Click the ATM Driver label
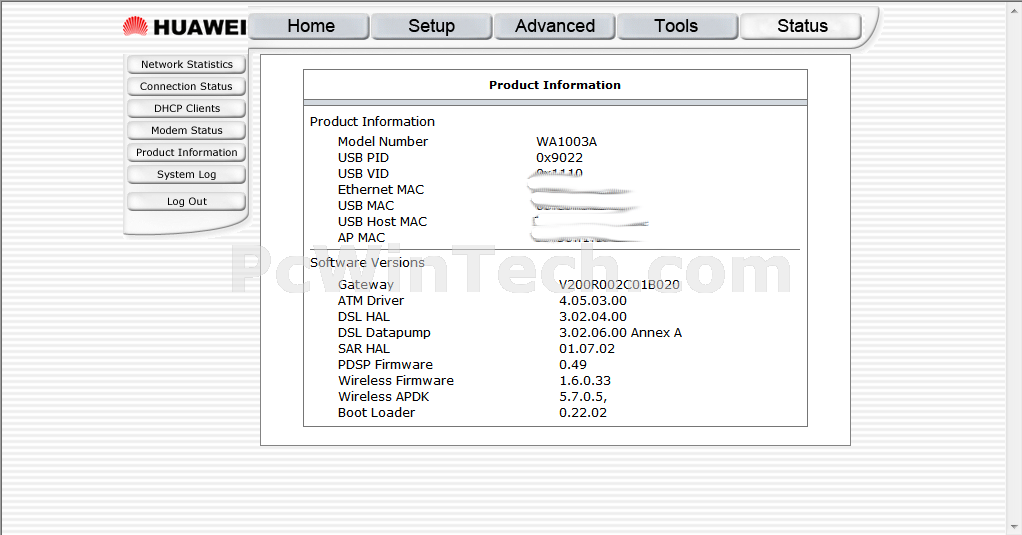The height and width of the screenshot is (535, 1022). click(x=371, y=300)
